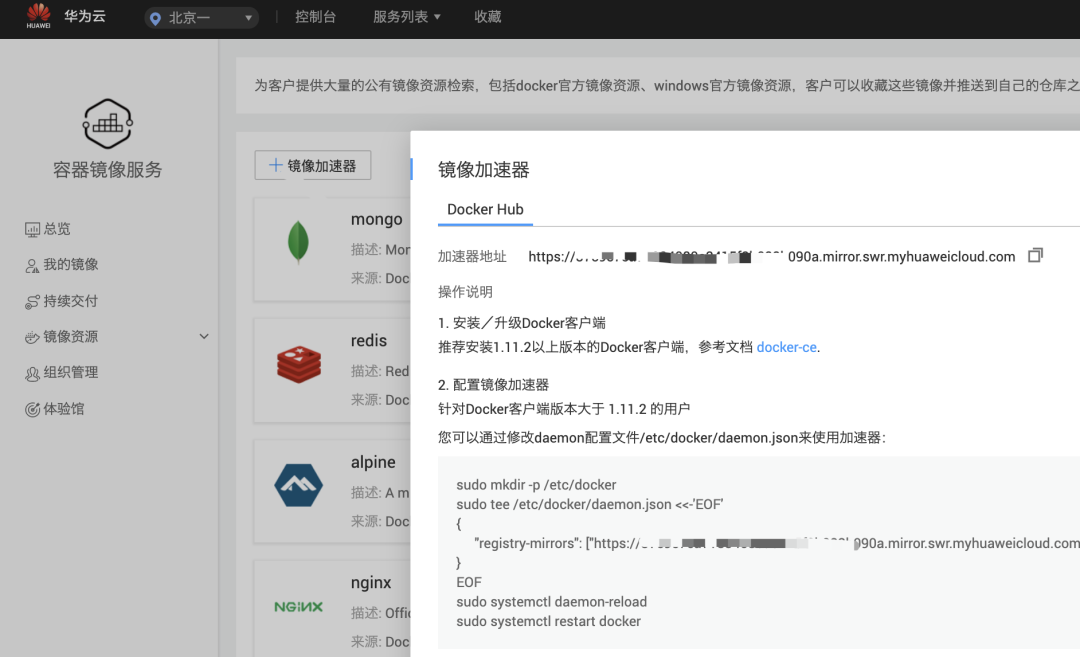
Task: Click the 总览 overview icon in the sidebar
Action: coord(32,229)
